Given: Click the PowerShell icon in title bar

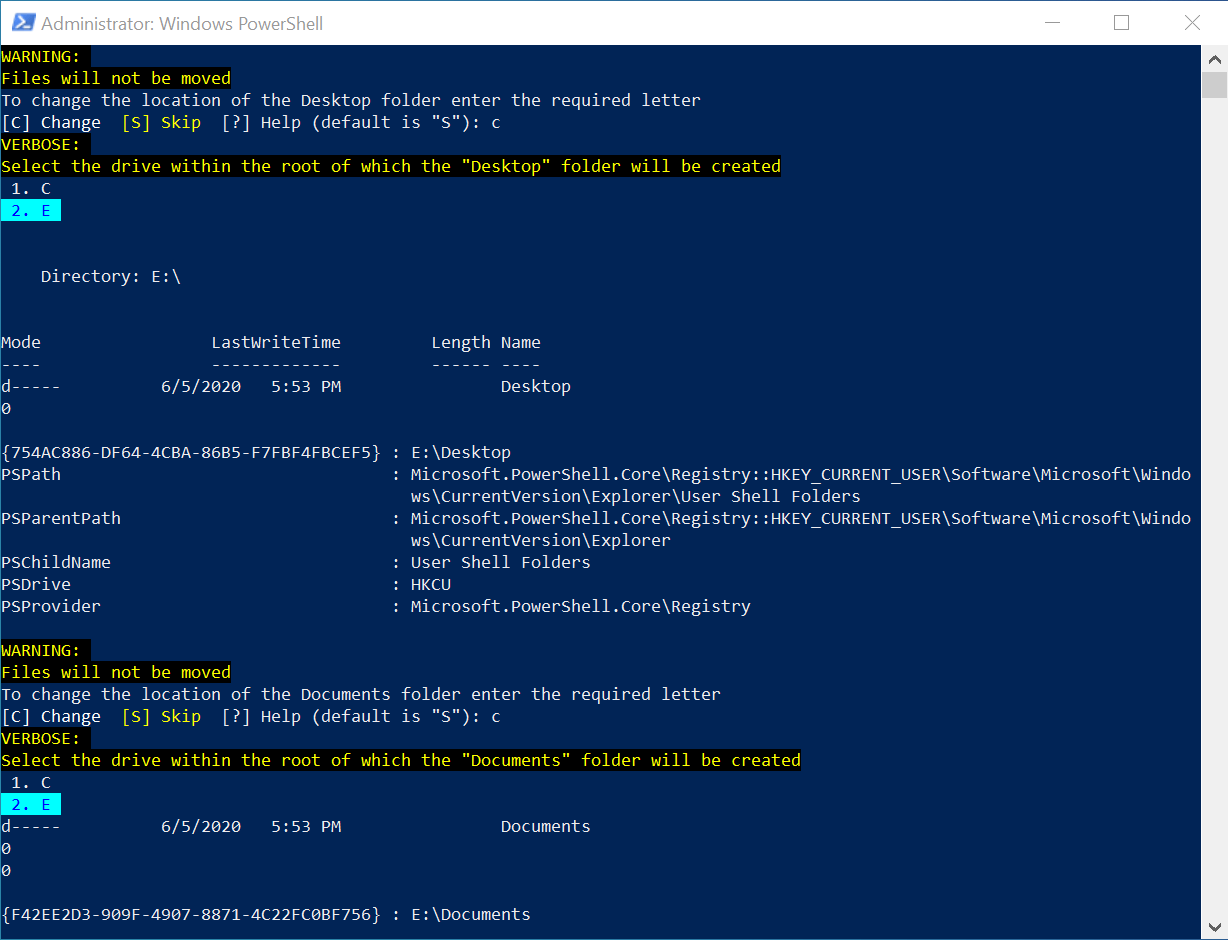Looking at the screenshot, I should coord(22,22).
